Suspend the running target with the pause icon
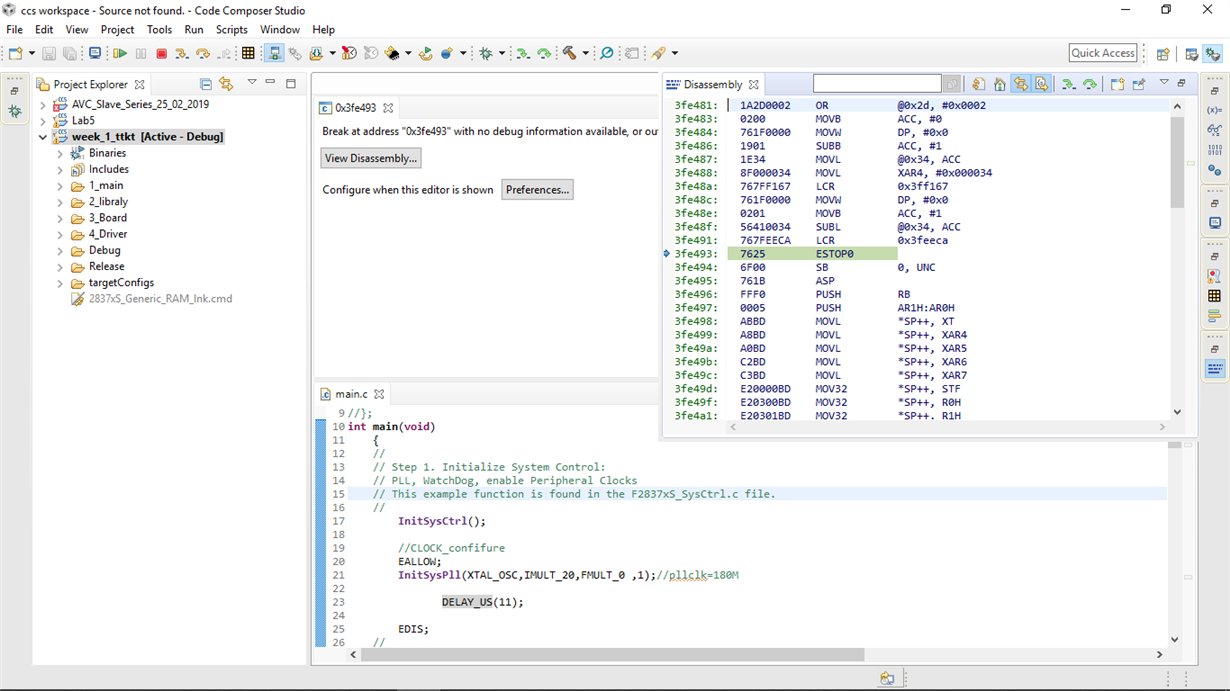1230x691 pixels. [x=141, y=53]
